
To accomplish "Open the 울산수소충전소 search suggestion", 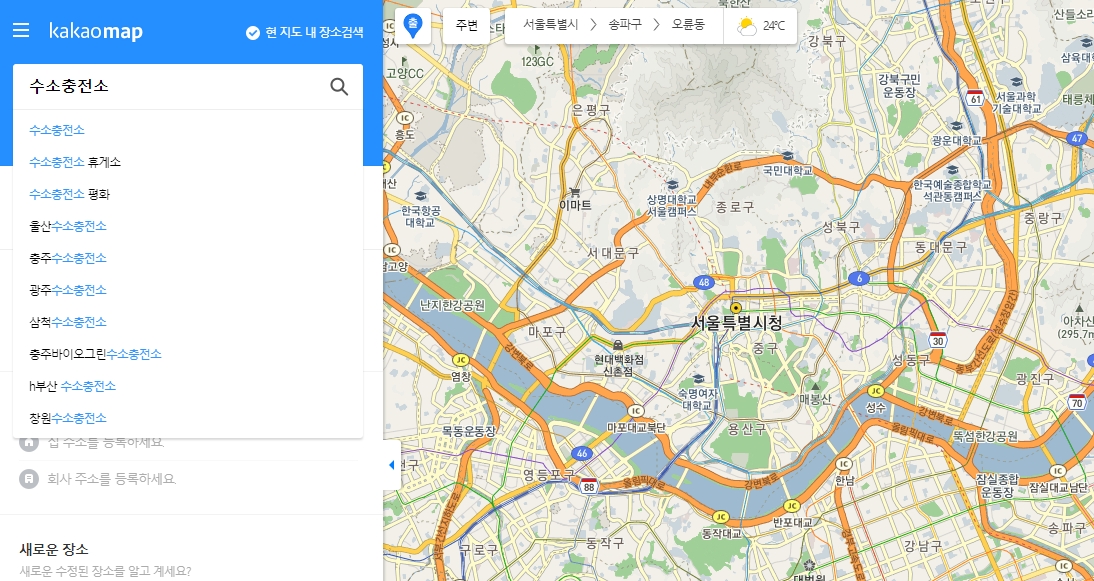I will coord(68,225).
